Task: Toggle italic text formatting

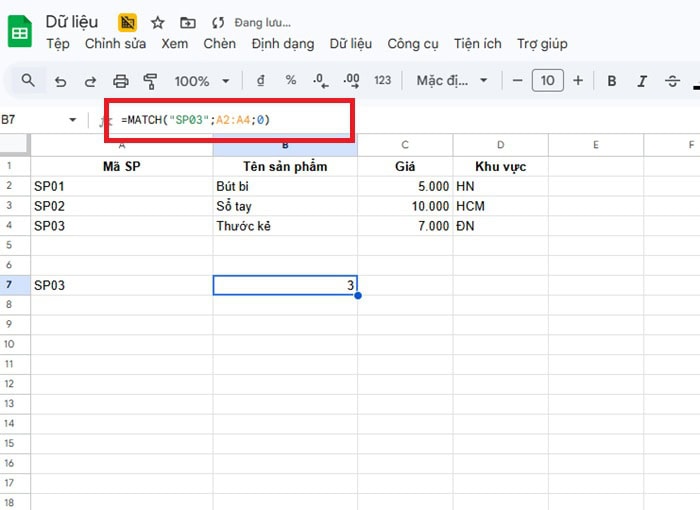Action: [643, 81]
